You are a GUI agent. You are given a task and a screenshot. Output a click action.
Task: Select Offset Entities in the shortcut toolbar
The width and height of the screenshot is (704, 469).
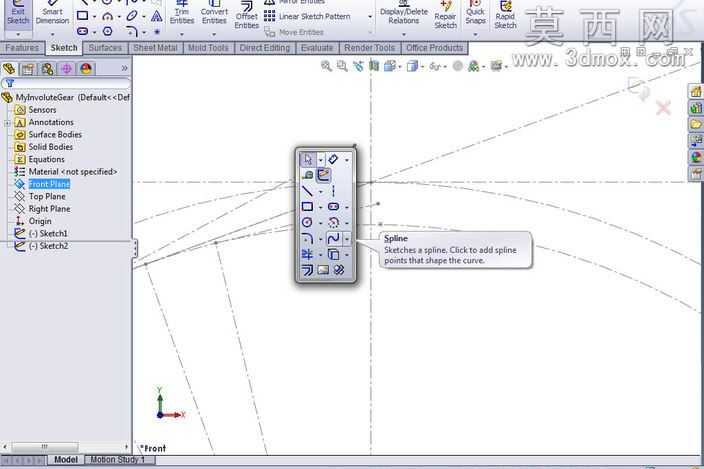pos(307,270)
